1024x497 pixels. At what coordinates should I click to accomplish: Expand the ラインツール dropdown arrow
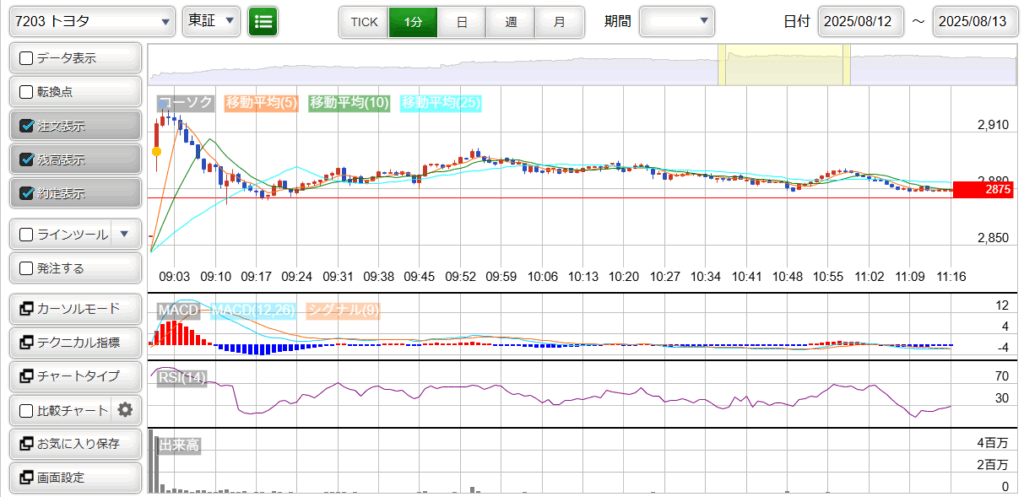point(126,234)
